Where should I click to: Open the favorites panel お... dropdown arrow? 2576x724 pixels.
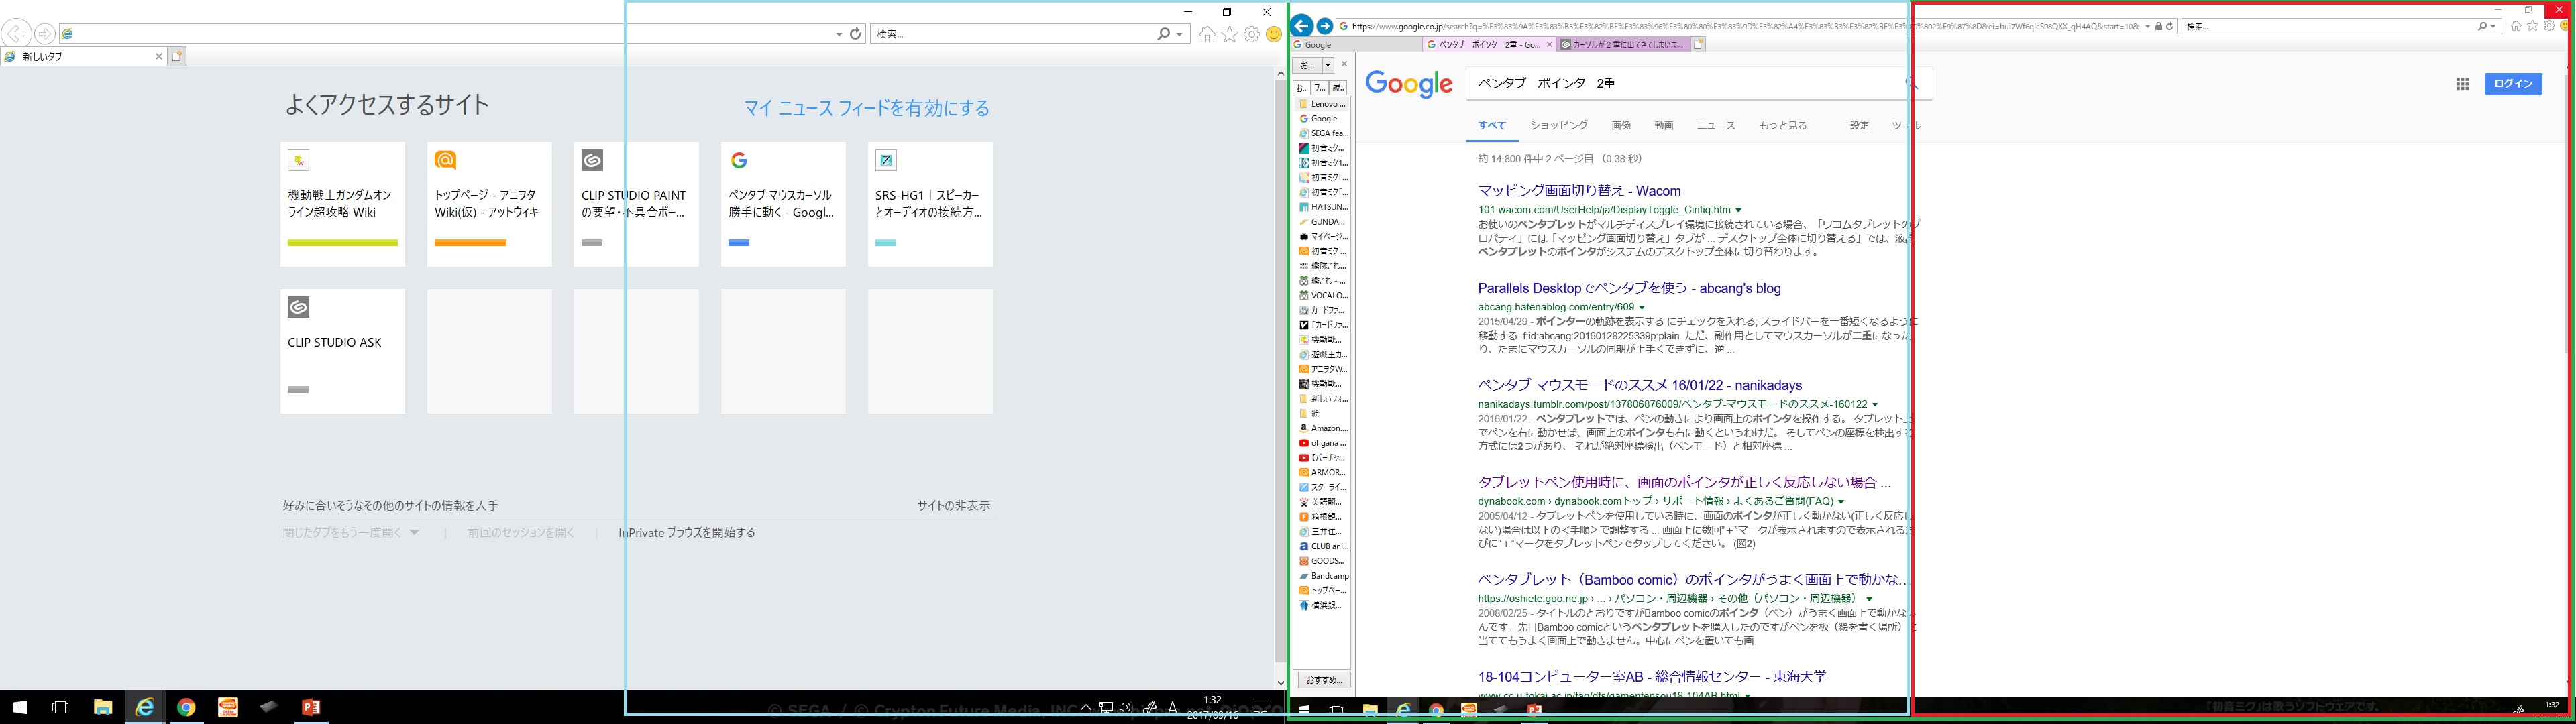(1327, 65)
